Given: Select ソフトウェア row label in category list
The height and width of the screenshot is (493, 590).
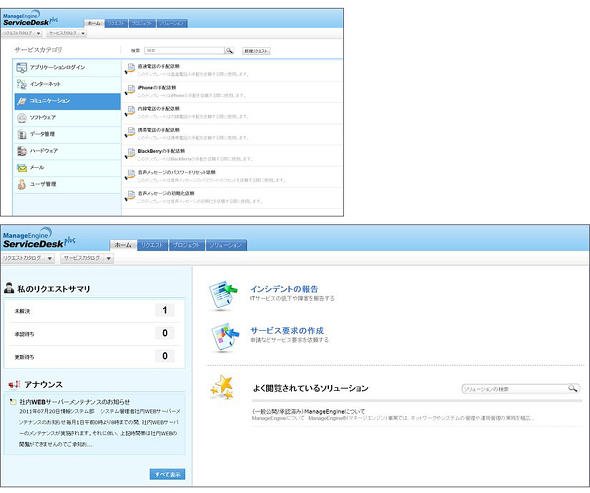Looking at the screenshot, I should tap(43, 117).
